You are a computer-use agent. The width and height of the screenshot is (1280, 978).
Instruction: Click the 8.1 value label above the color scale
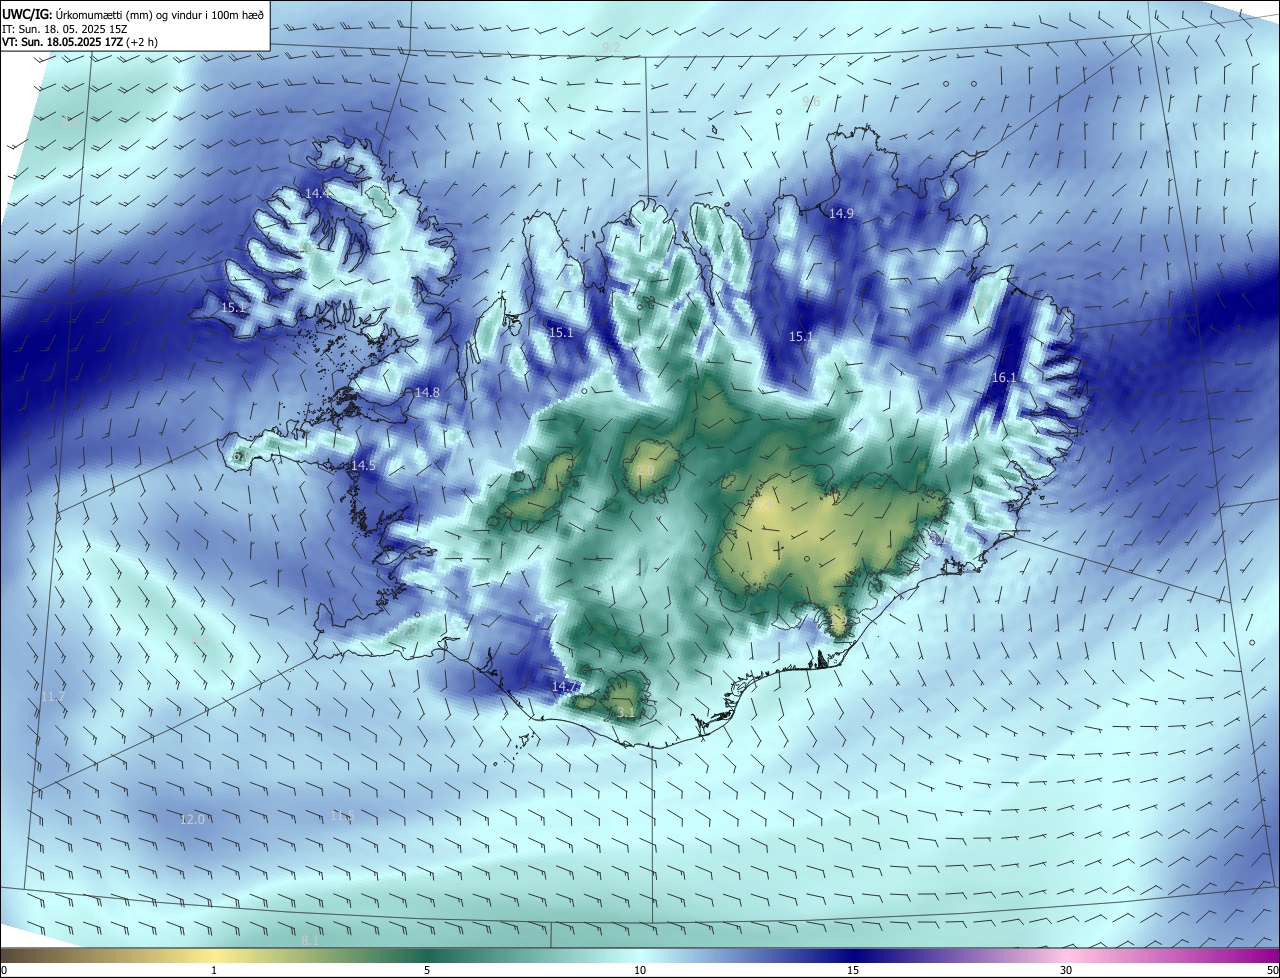coord(310,941)
